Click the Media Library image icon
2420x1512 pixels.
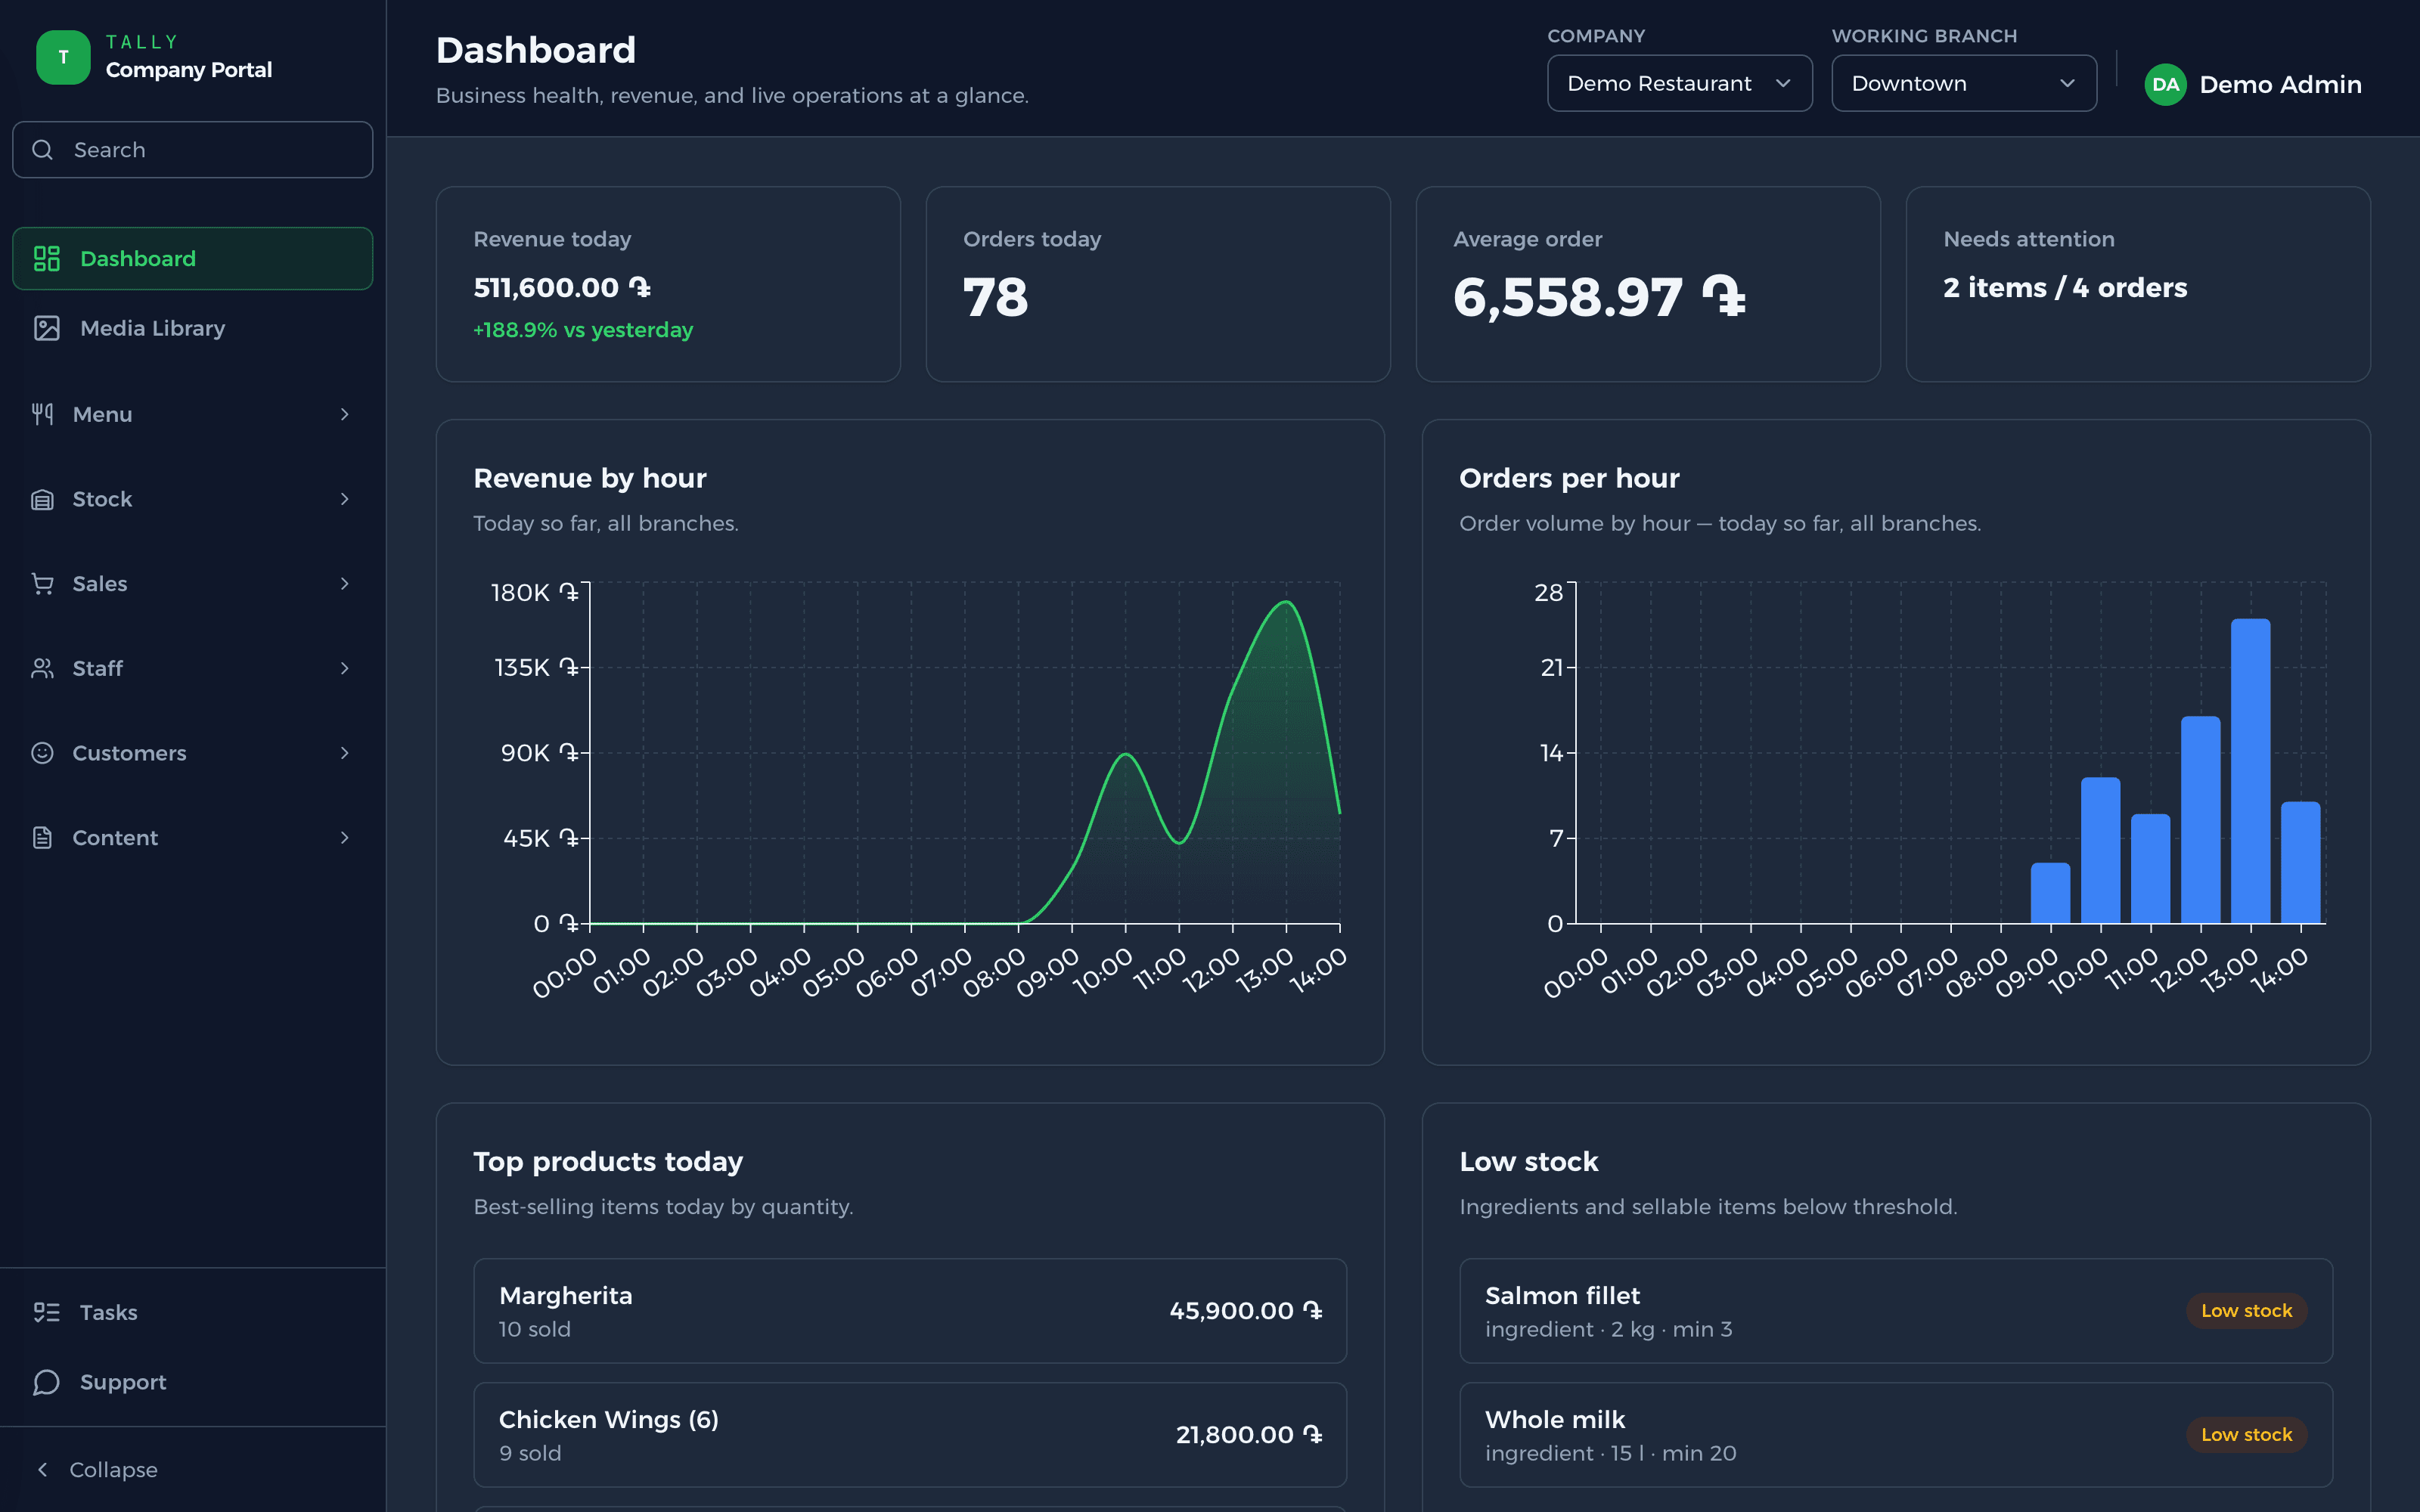tap(47, 328)
